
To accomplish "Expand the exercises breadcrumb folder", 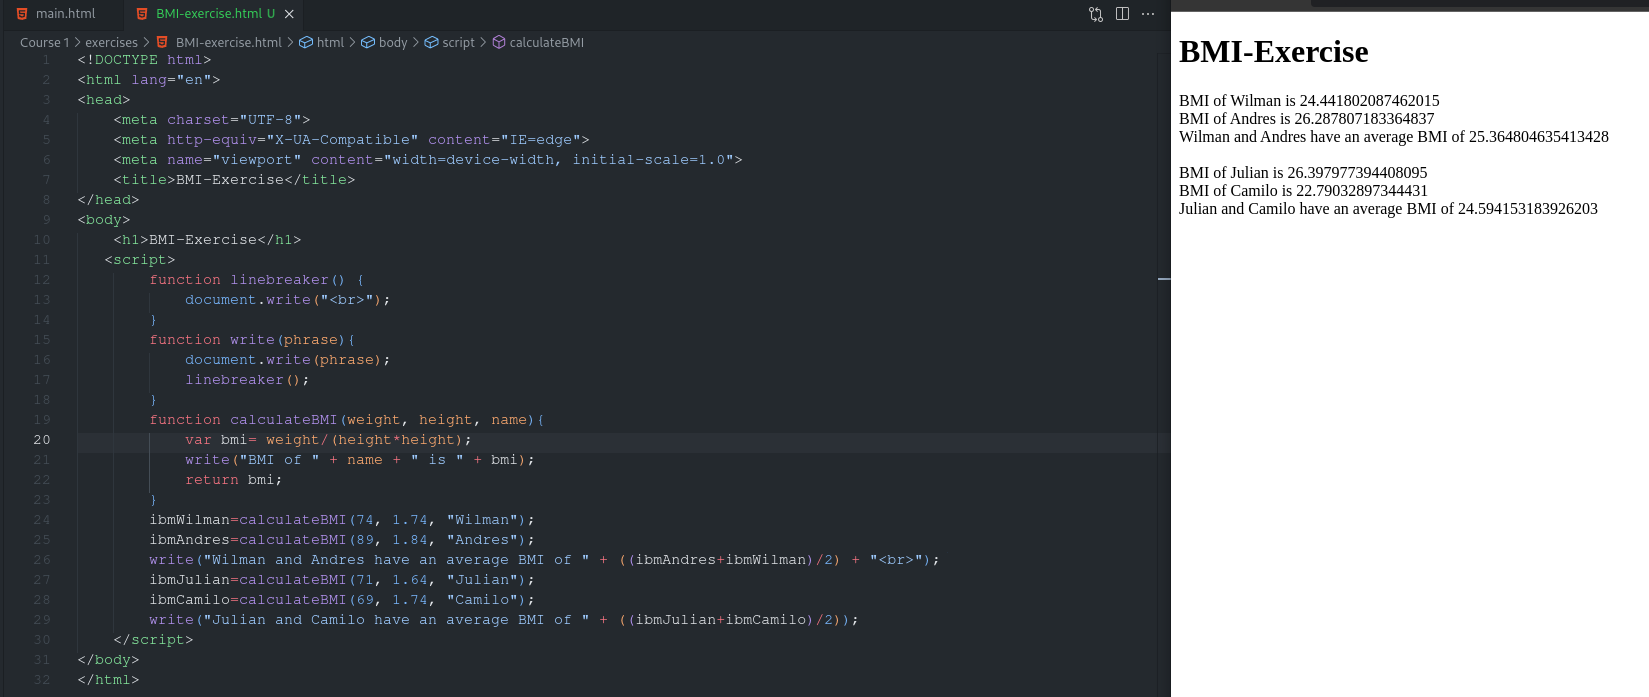I will pyautogui.click(x=111, y=42).
